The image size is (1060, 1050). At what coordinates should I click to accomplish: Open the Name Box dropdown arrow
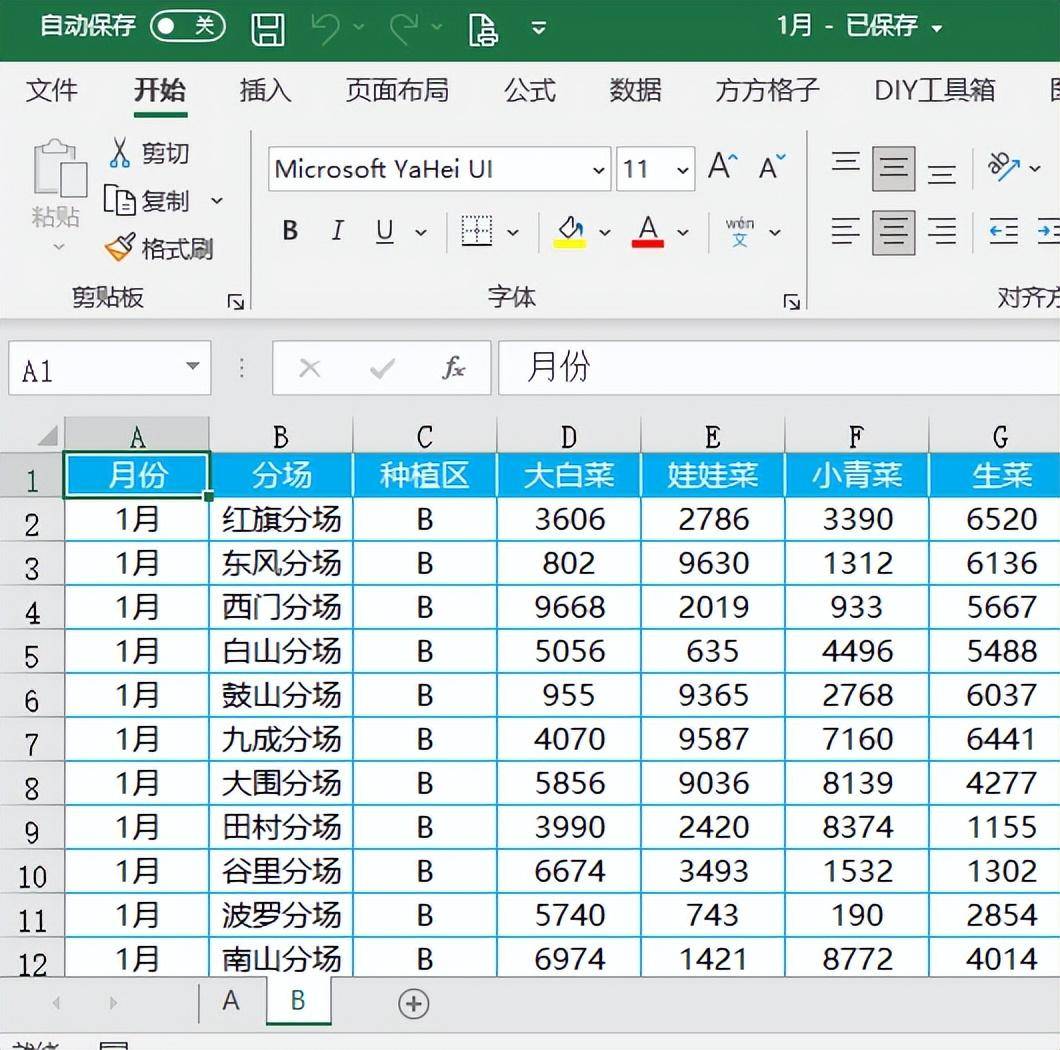193,366
